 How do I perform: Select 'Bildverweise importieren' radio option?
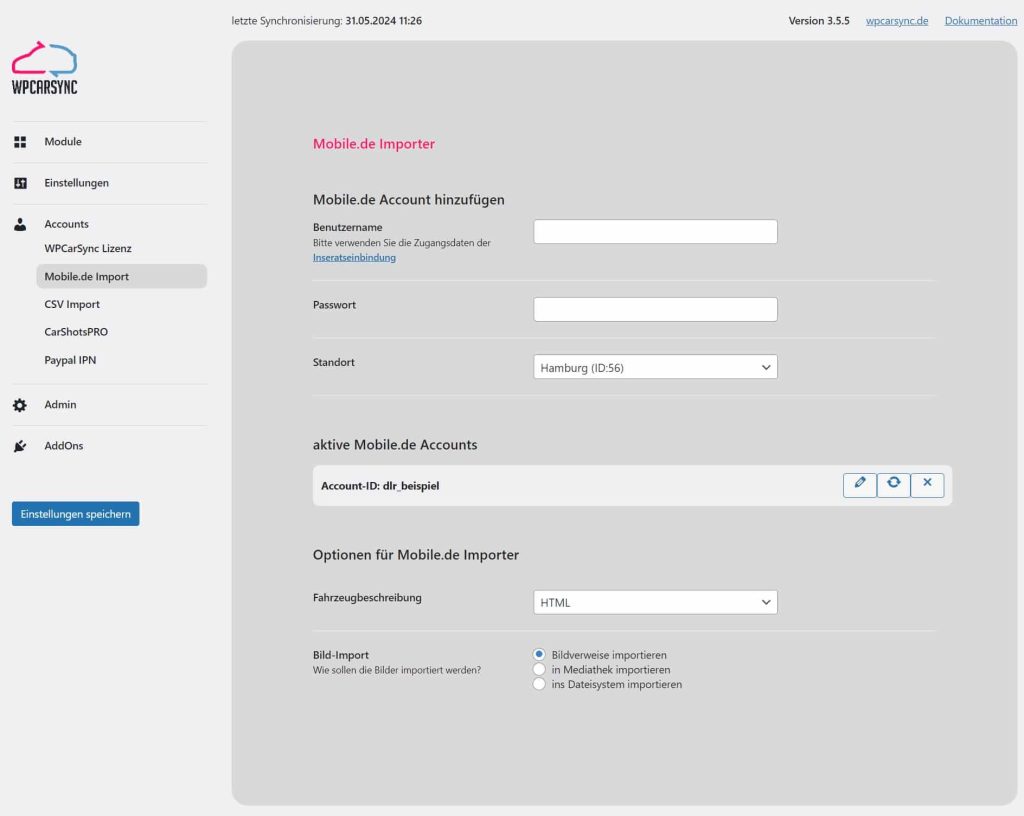pos(539,655)
